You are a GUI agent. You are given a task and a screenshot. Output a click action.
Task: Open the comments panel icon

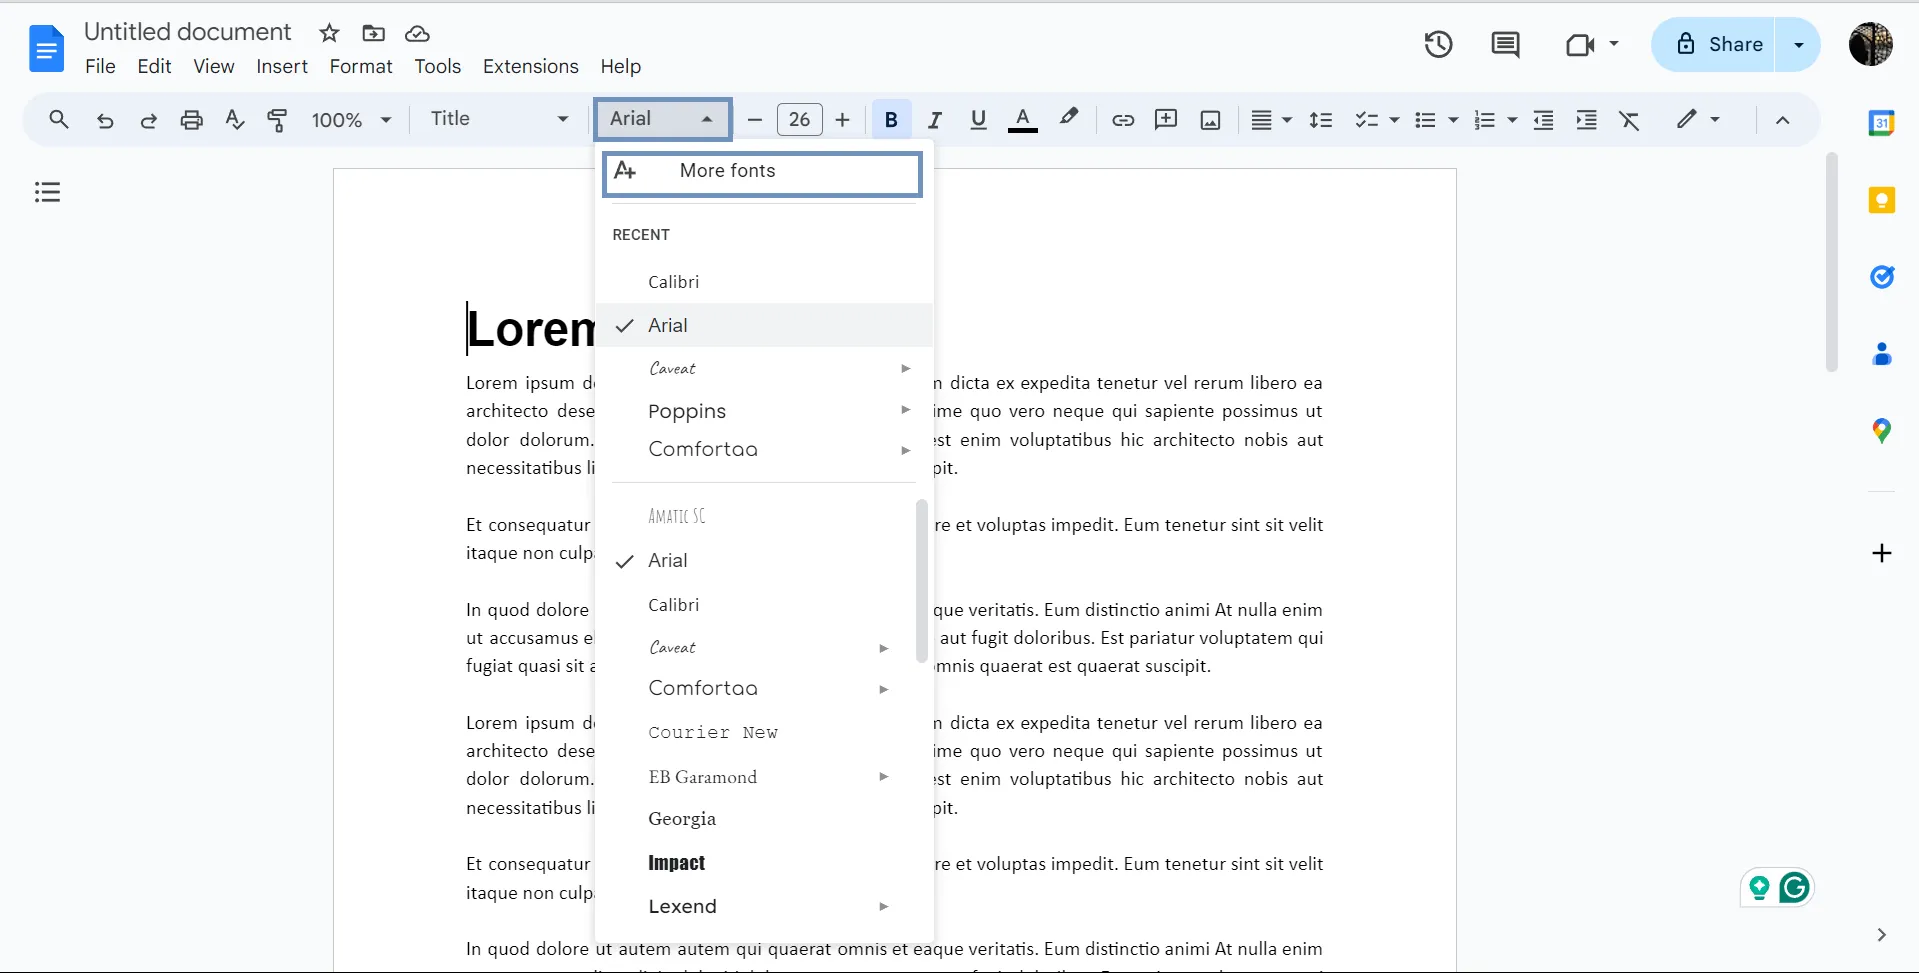point(1505,44)
